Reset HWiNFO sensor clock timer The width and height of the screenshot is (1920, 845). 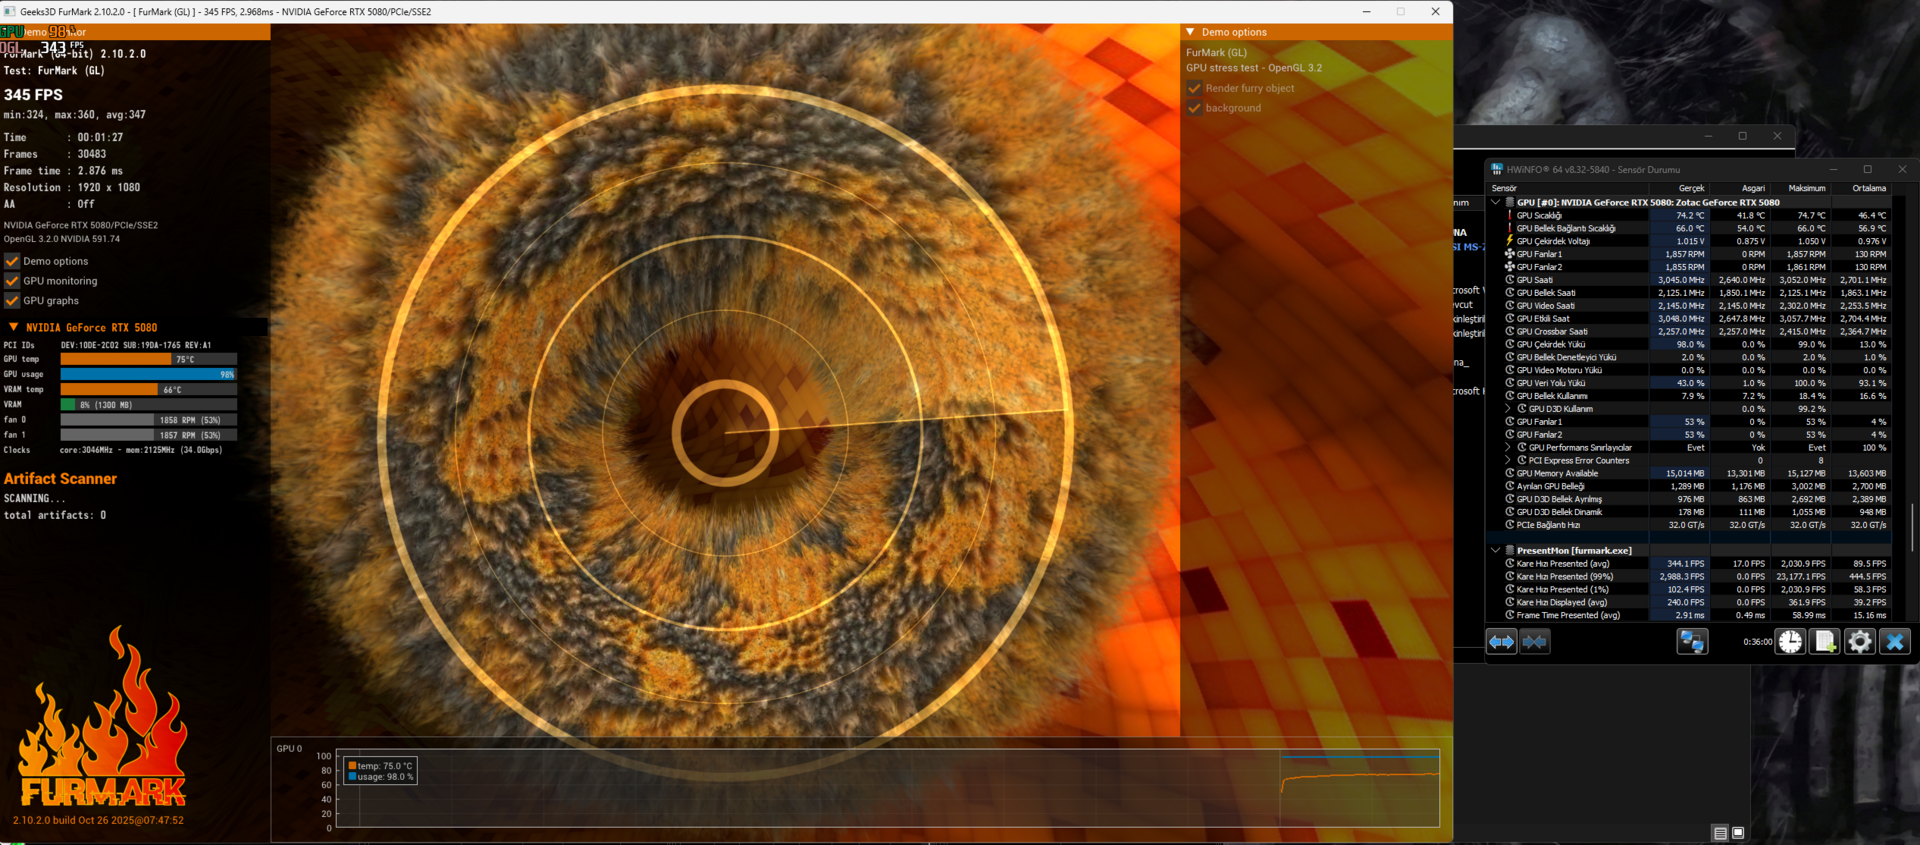pyautogui.click(x=1790, y=642)
